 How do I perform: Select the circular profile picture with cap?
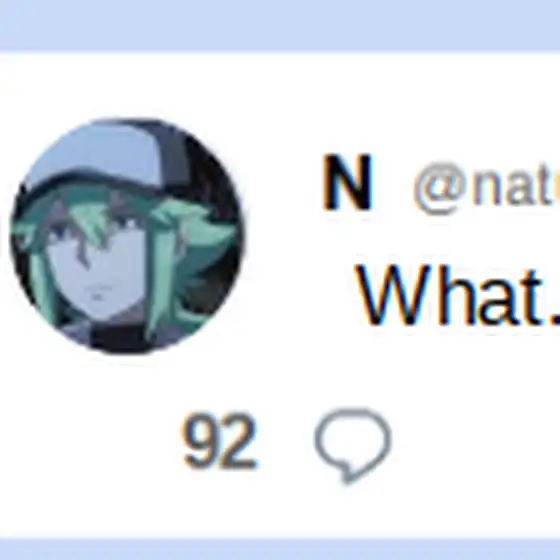click(x=128, y=236)
